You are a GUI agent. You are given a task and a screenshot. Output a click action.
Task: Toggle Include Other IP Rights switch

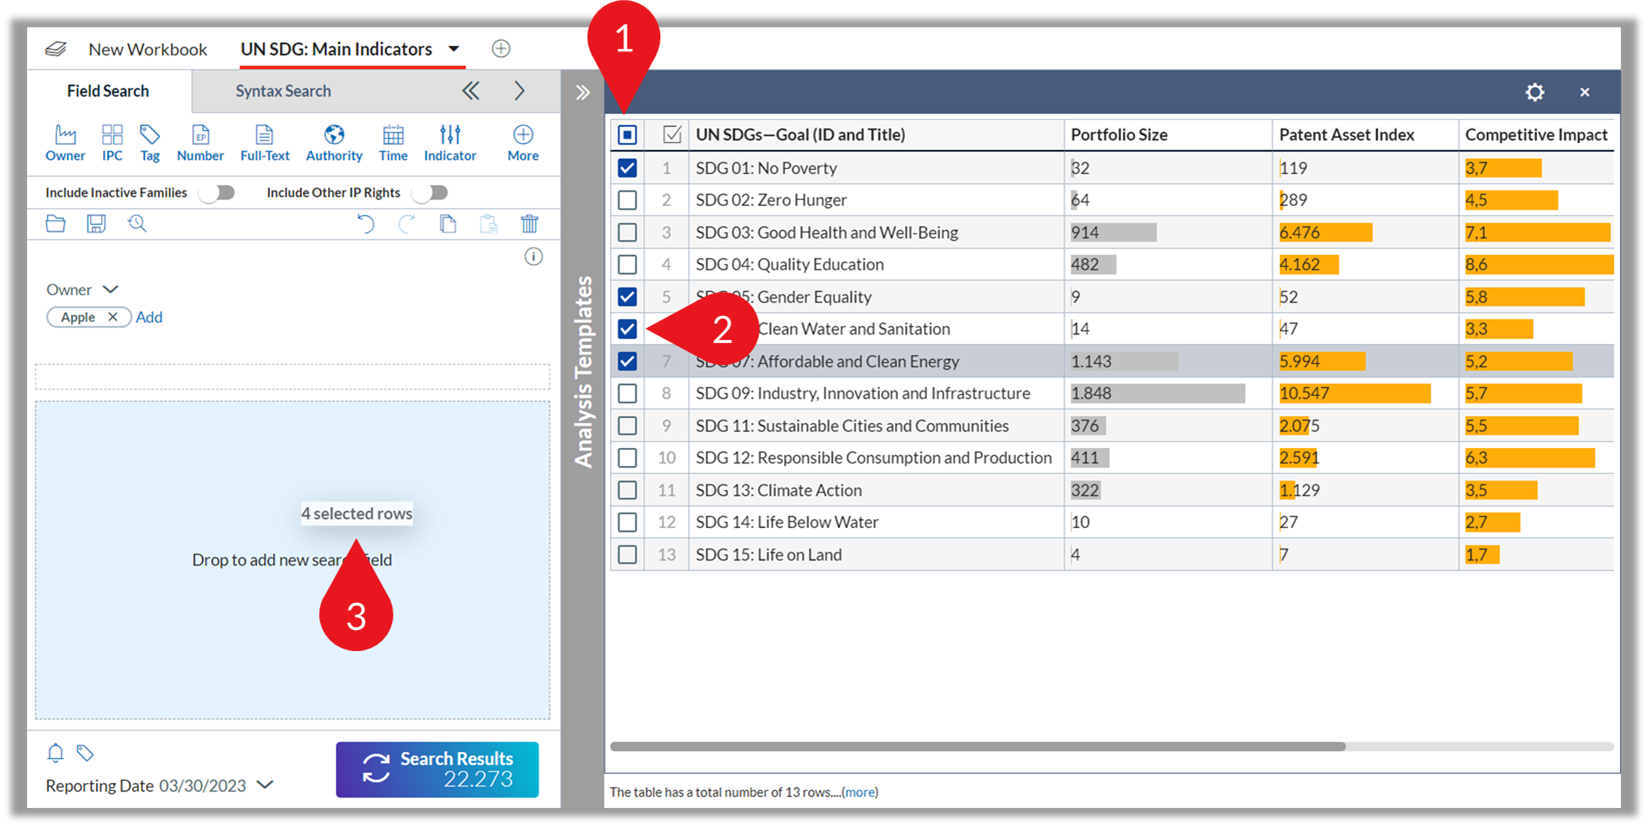(x=431, y=192)
